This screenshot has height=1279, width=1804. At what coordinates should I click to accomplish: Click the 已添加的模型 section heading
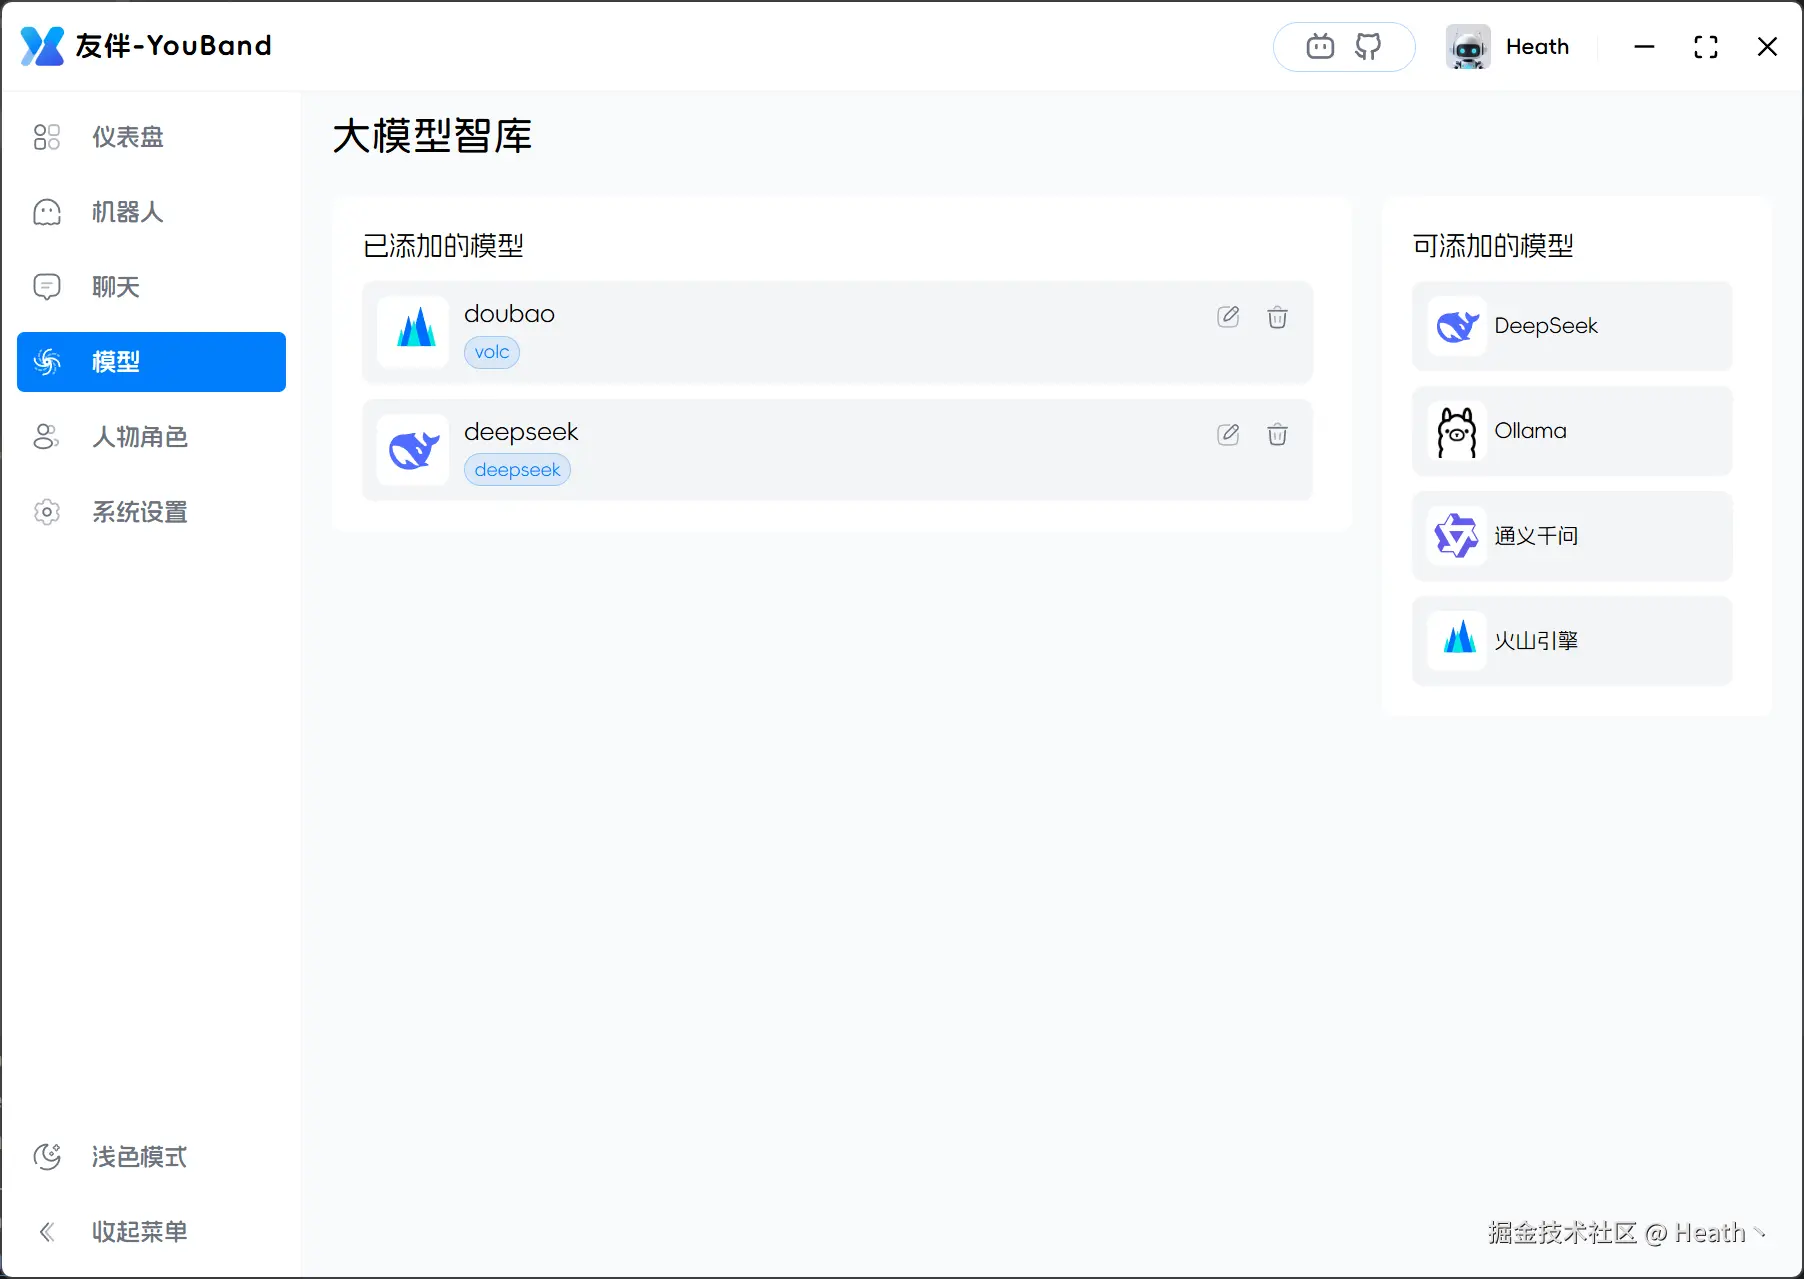tap(443, 246)
